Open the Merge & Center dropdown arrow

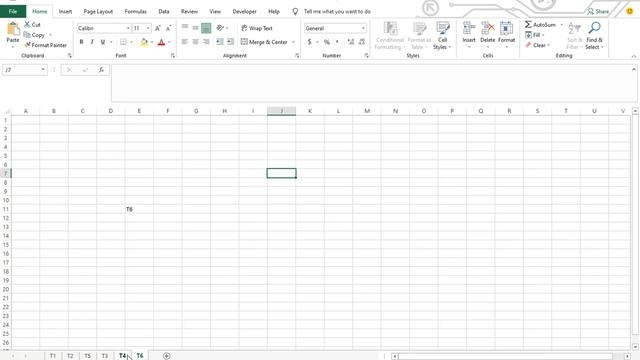point(293,42)
